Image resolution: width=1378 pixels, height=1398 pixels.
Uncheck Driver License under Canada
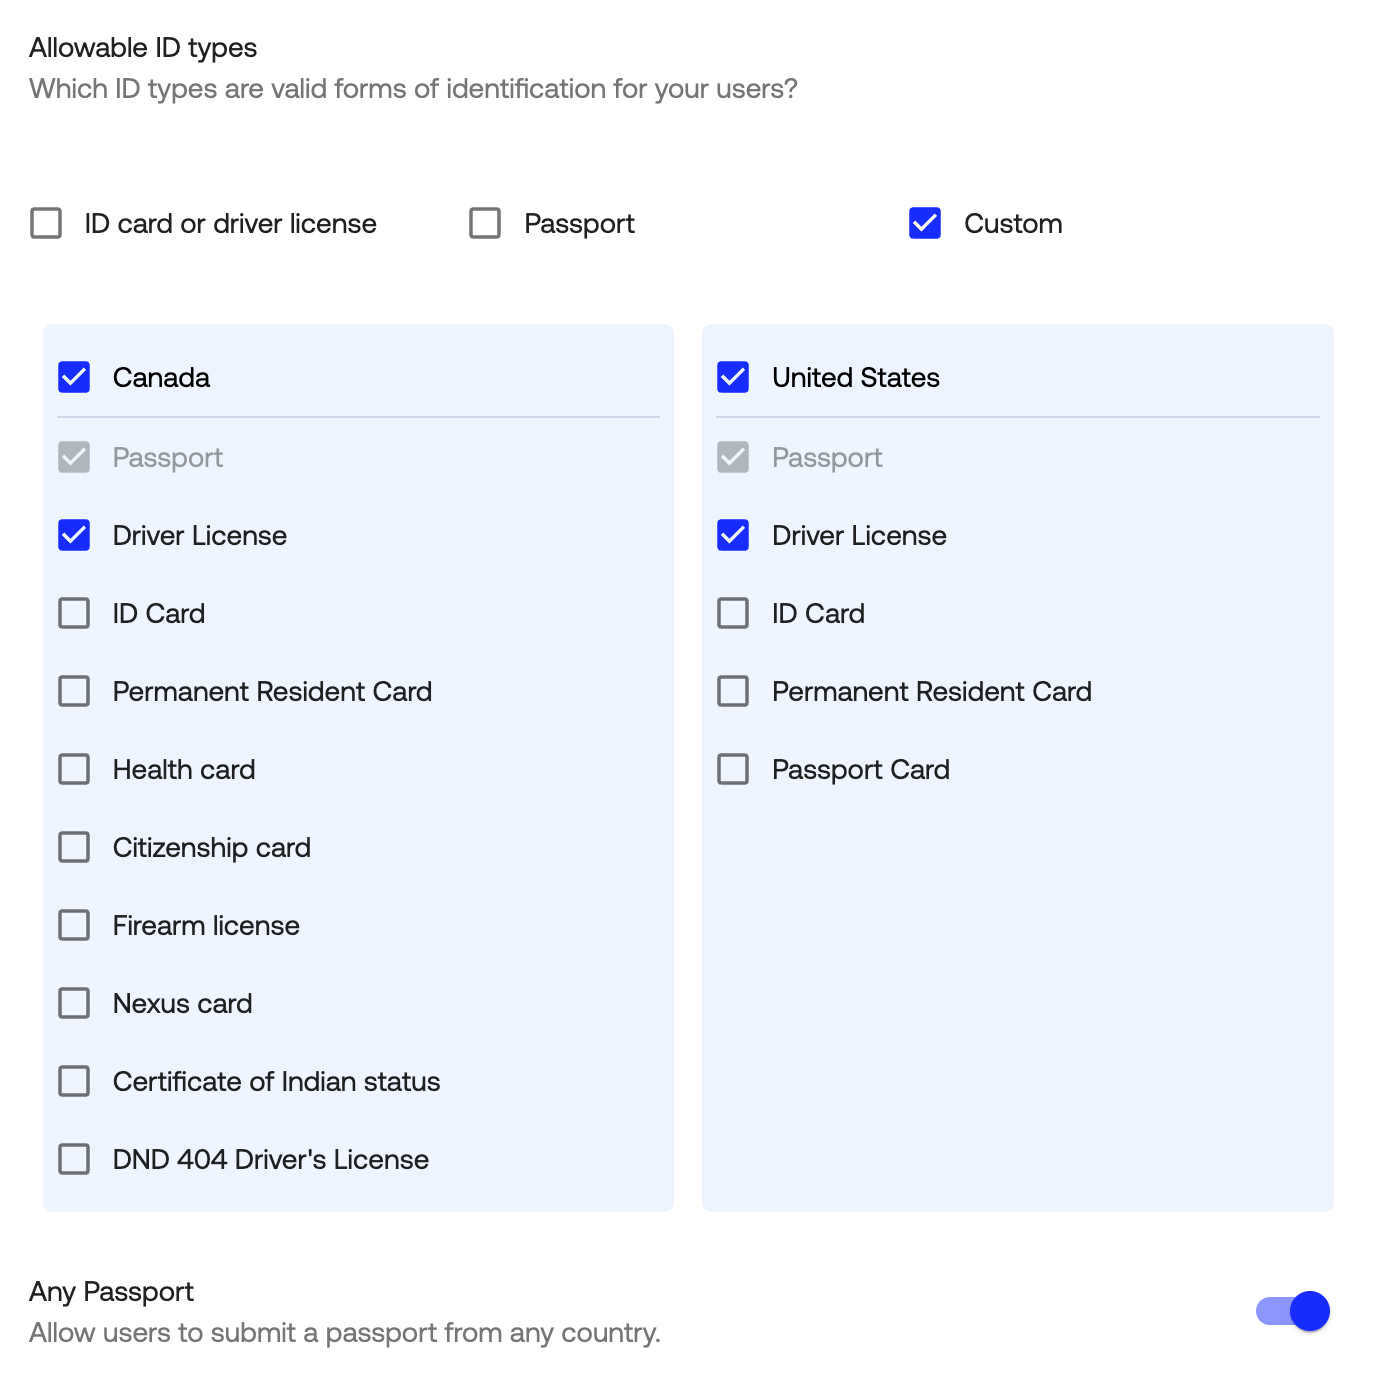(x=74, y=535)
